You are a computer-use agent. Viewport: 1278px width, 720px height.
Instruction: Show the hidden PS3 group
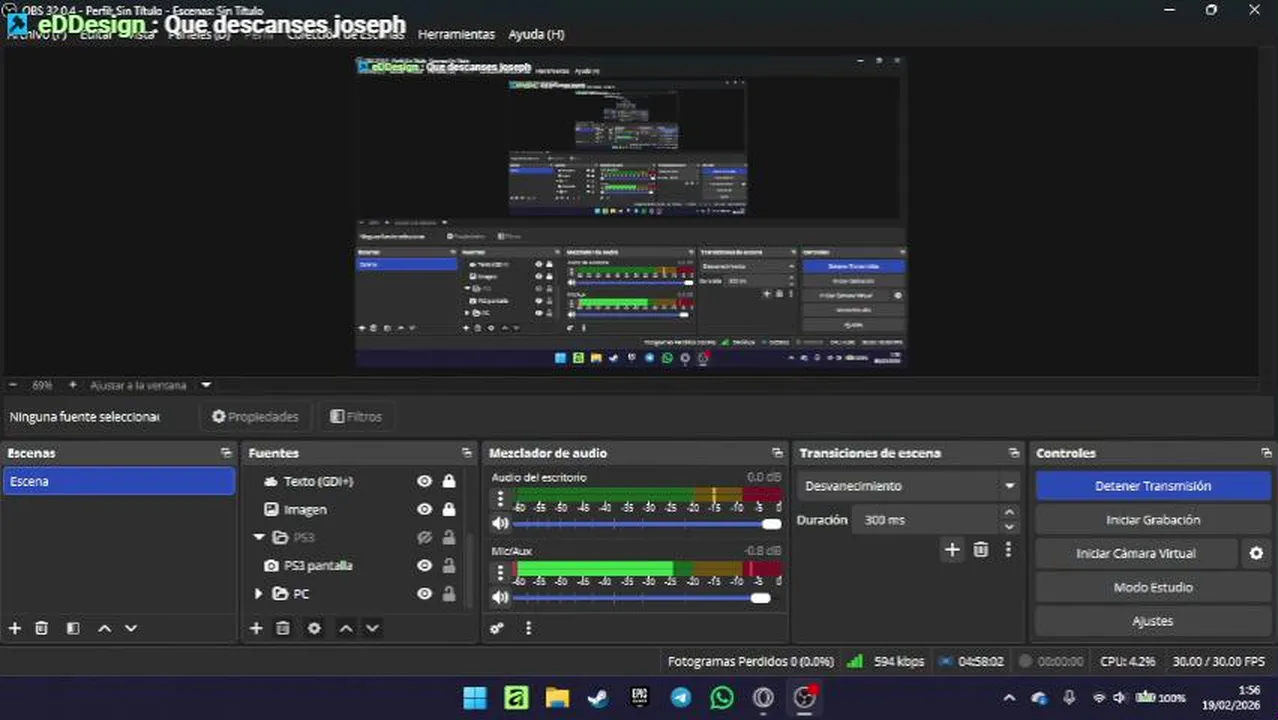coord(425,537)
